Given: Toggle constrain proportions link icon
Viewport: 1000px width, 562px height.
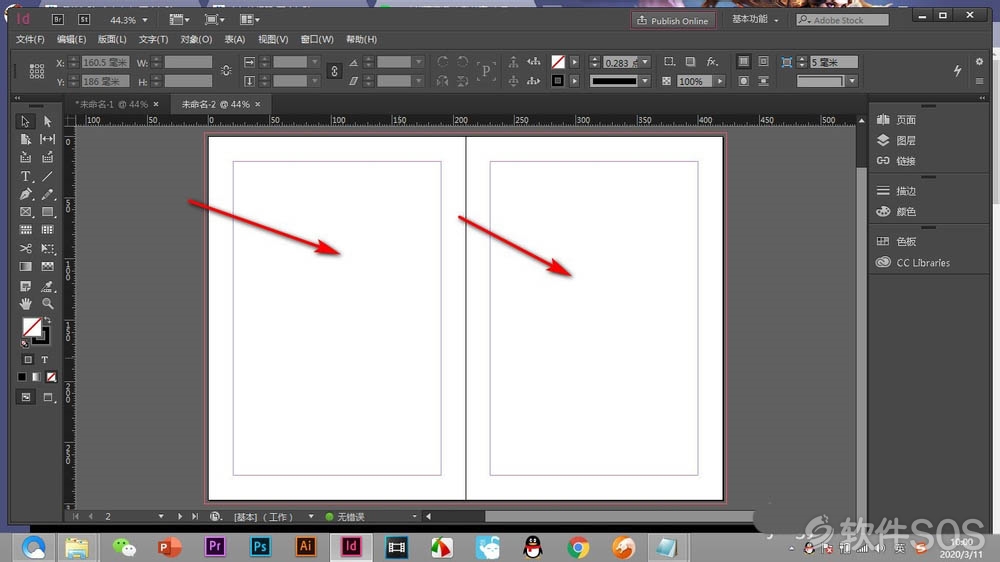Looking at the screenshot, I should click(226, 71).
